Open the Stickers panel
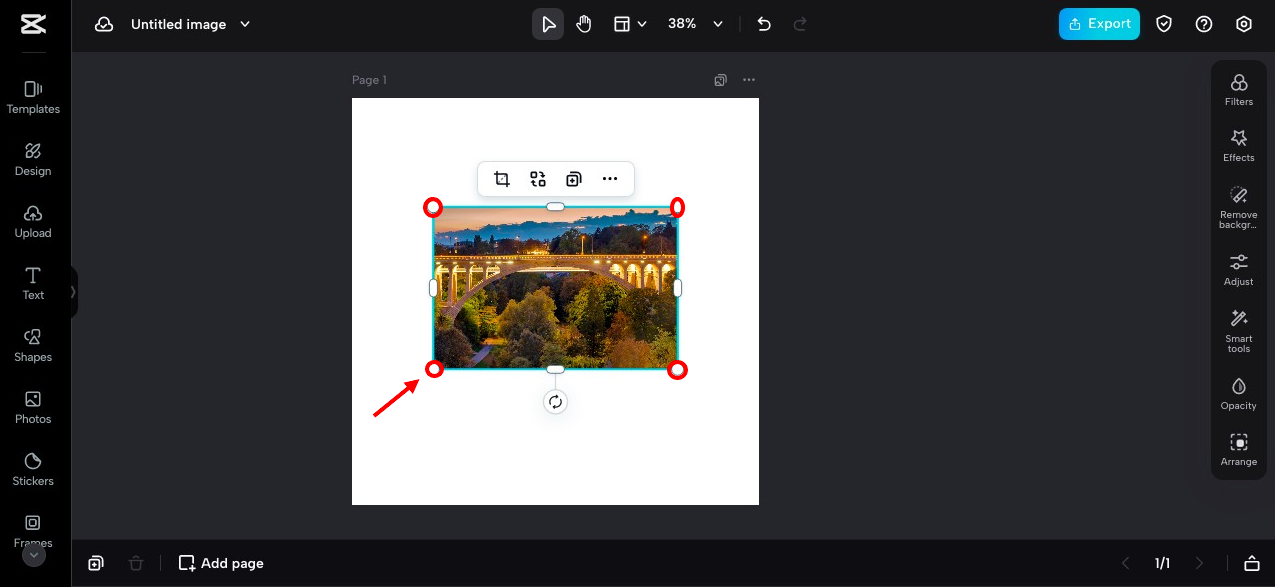The width and height of the screenshot is (1275, 587). pyautogui.click(x=33, y=469)
